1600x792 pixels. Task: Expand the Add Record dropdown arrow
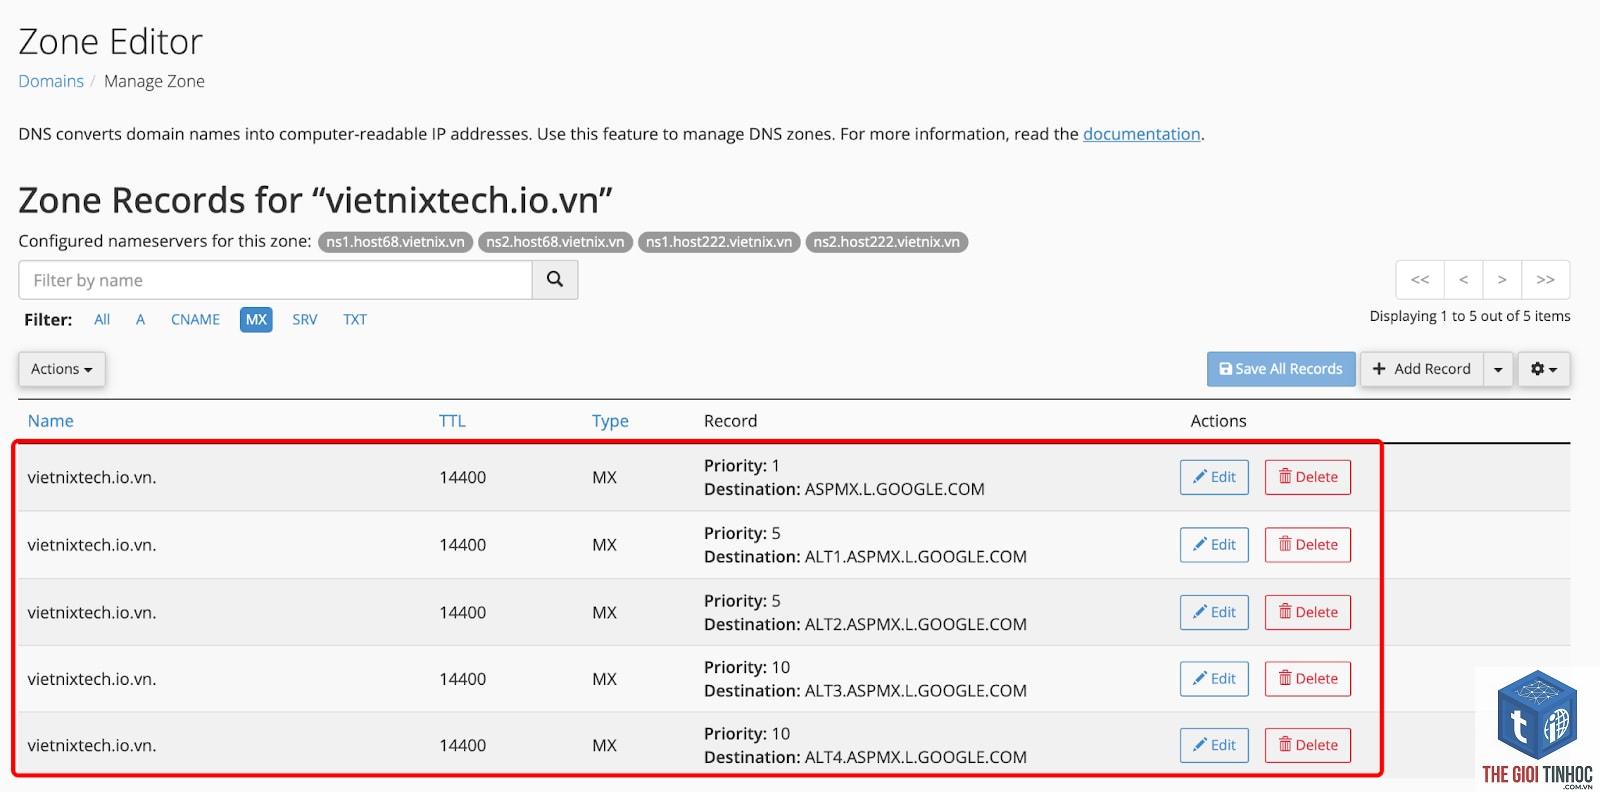coord(1498,369)
